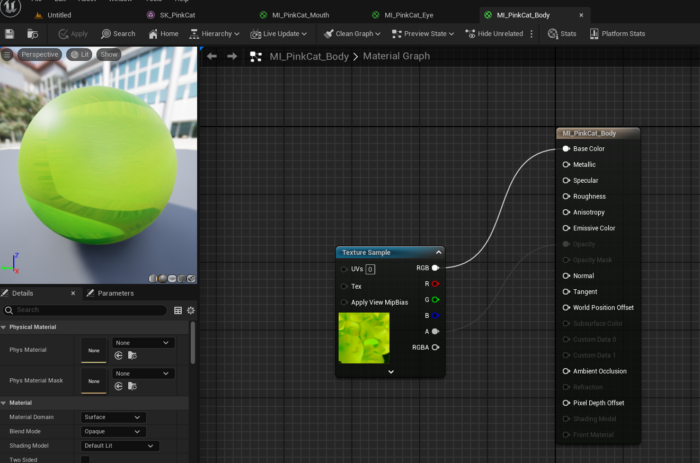This screenshot has width=700, height=463.
Task: Collapse the Physical Material section
Action: [x=4, y=327]
